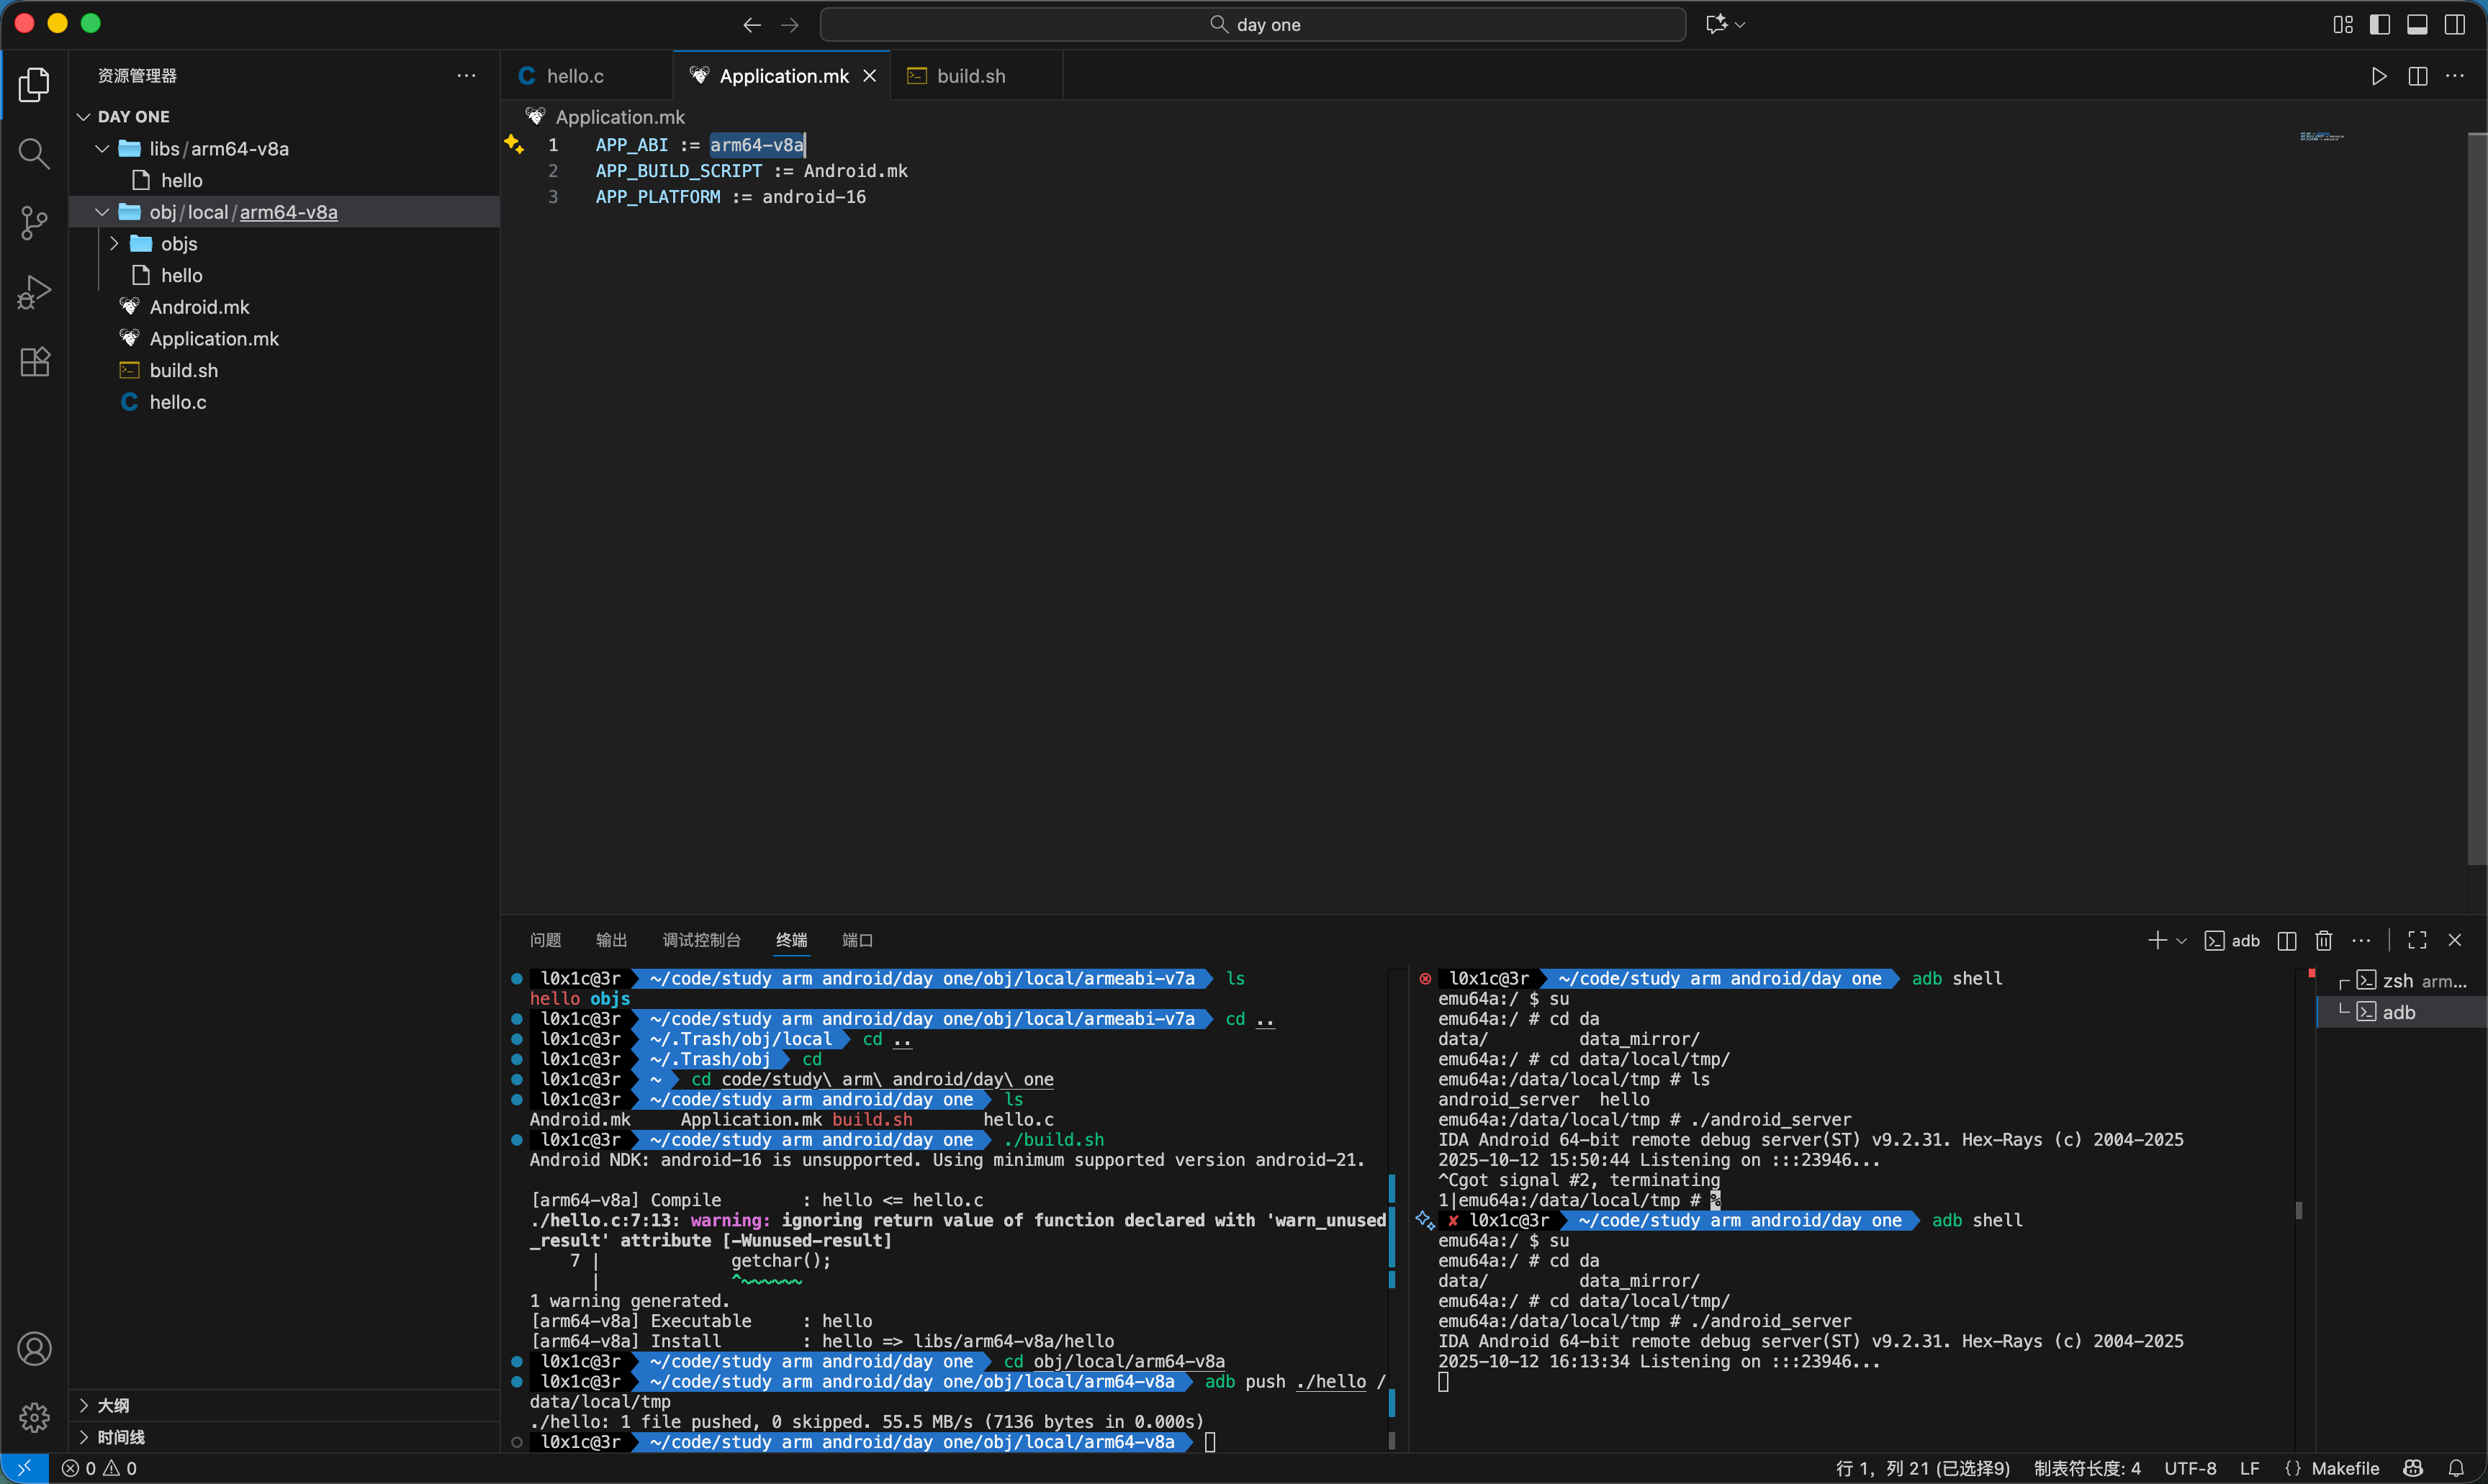The width and height of the screenshot is (2488, 1484).
Task: Click the Run file play icon
Action: point(2378,76)
